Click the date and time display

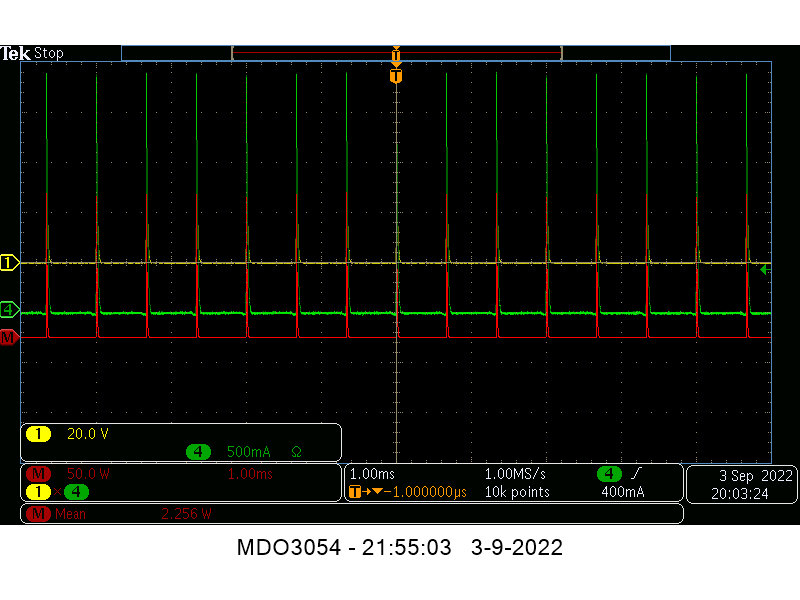pyautogui.click(x=739, y=484)
